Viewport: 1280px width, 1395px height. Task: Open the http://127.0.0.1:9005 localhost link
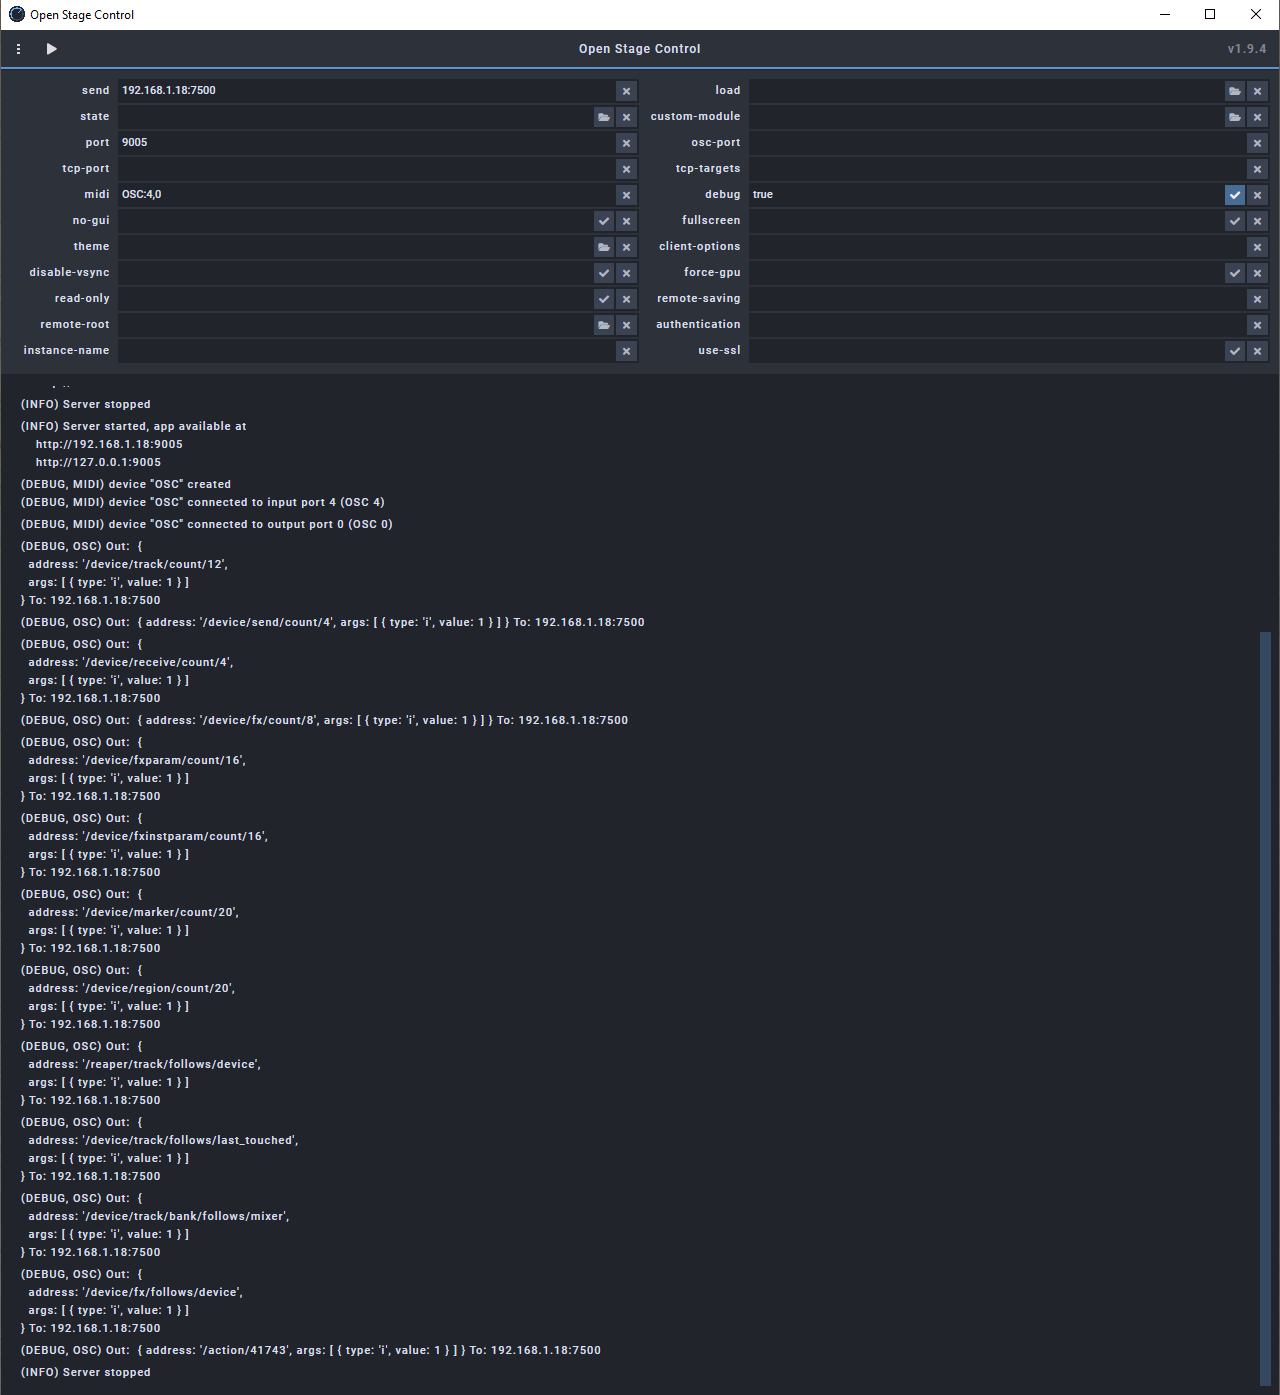pyautogui.click(x=98, y=462)
